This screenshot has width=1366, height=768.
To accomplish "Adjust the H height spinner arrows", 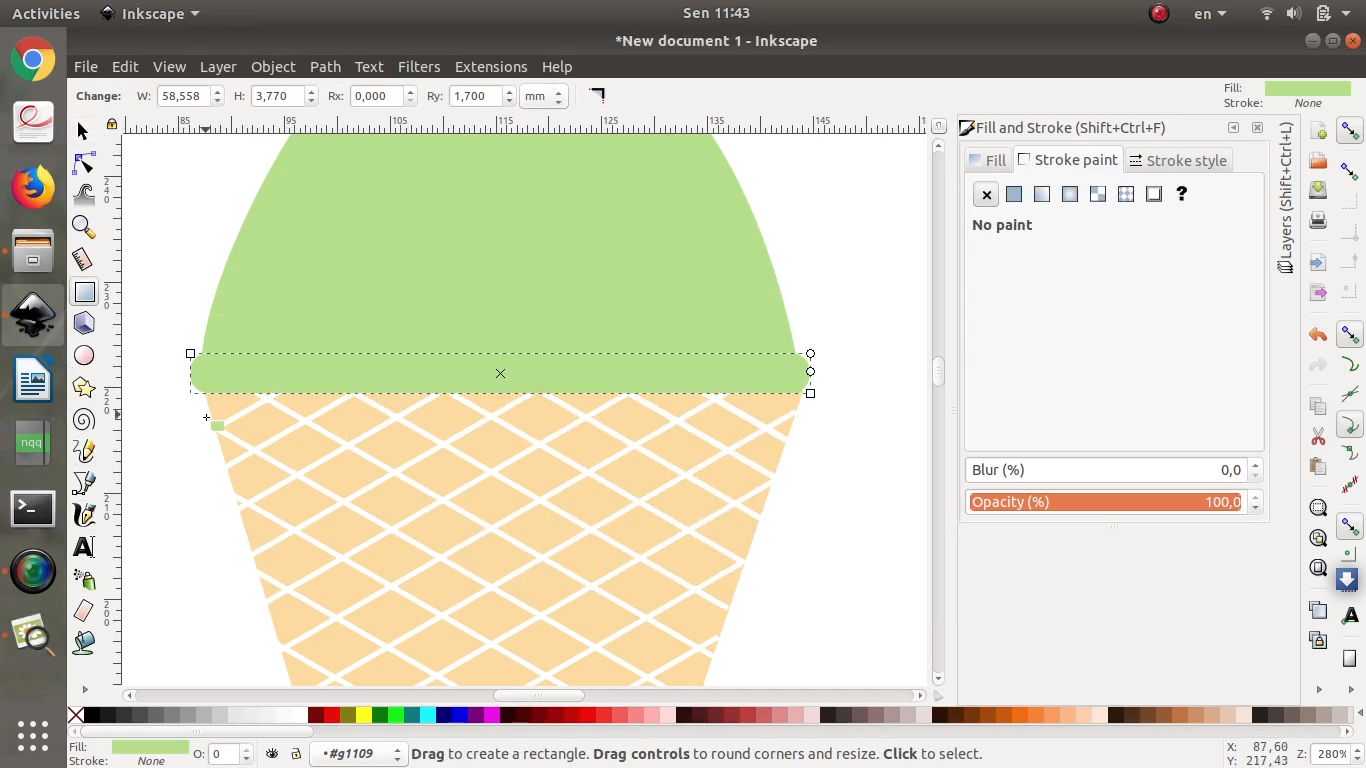I will pyautogui.click(x=311, y=96).
